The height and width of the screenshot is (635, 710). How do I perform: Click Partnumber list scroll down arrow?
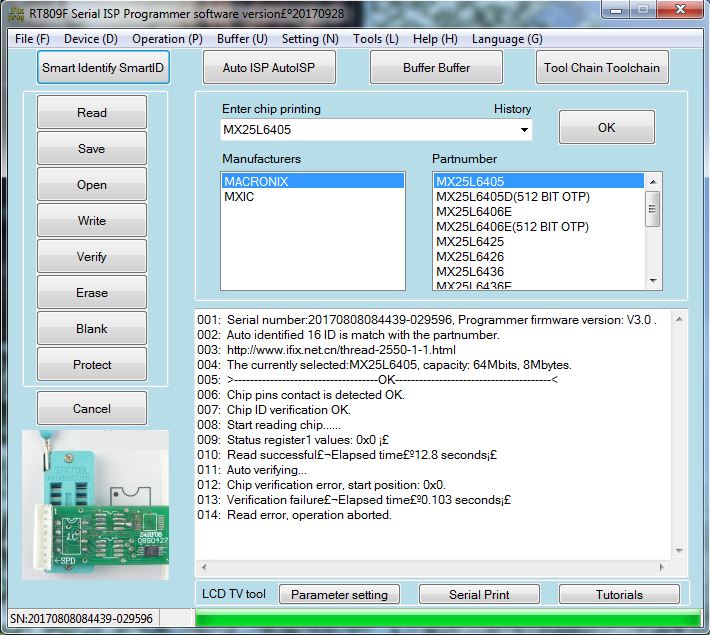[653, 280]
